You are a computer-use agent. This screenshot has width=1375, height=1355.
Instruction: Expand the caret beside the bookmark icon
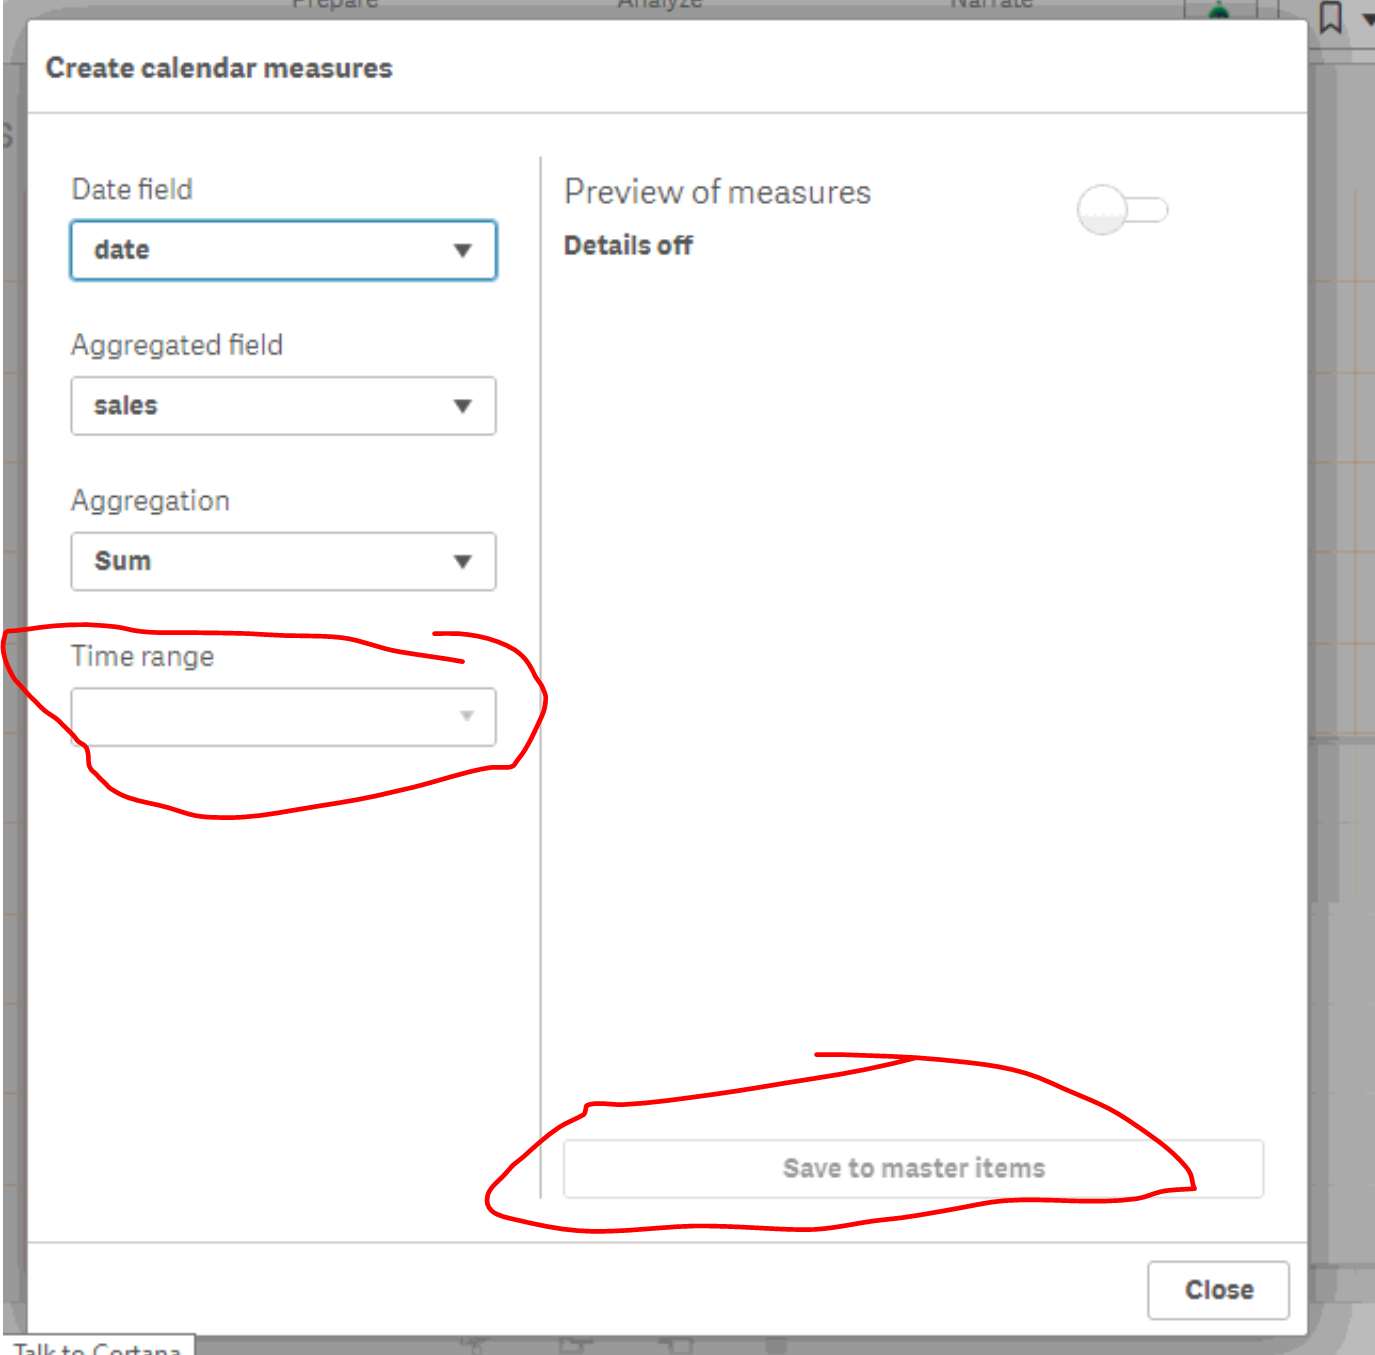click(1366, 20)
